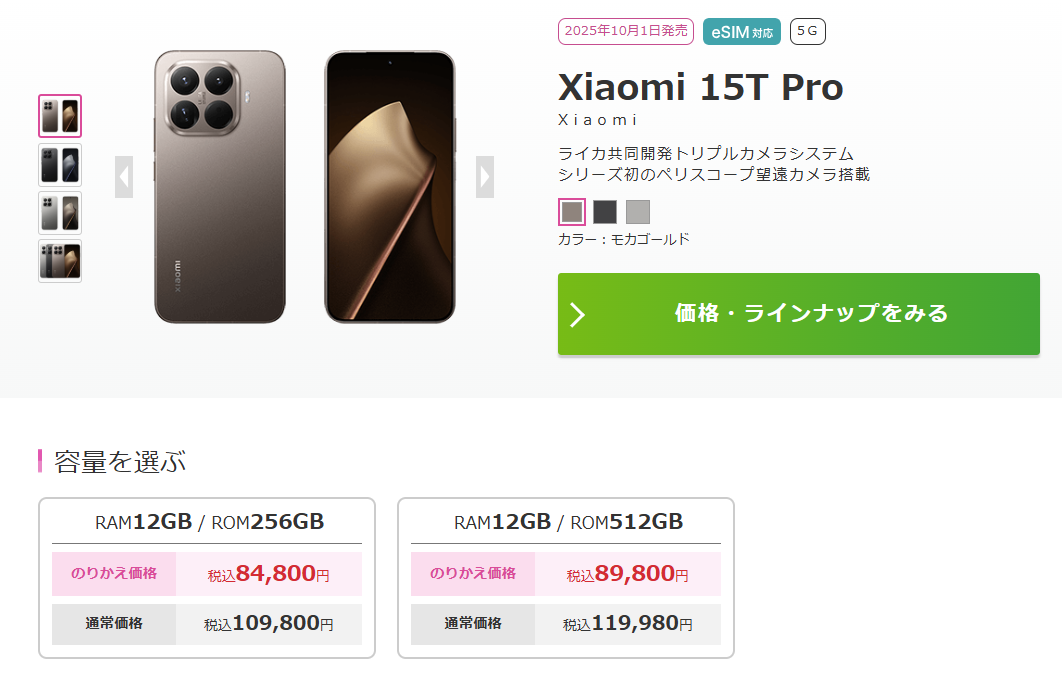Select the RAM12GB / ROM512GB capacity option
The width and height of the screenshot is (1062, 683).
566,522
